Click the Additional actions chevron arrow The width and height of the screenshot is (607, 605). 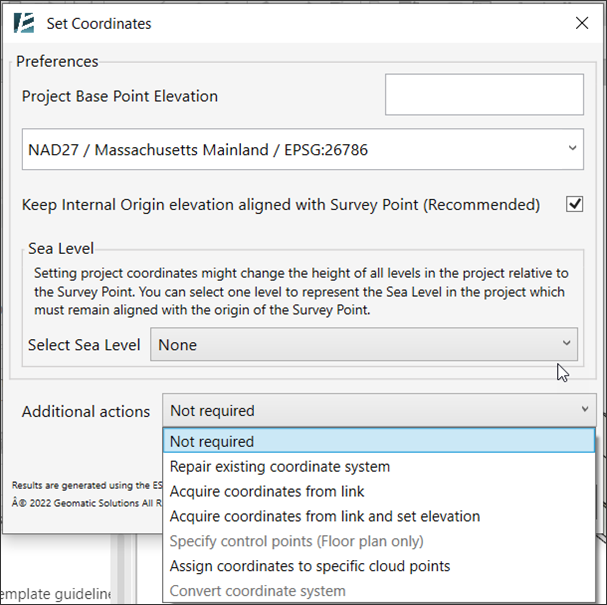click(585, 409)
